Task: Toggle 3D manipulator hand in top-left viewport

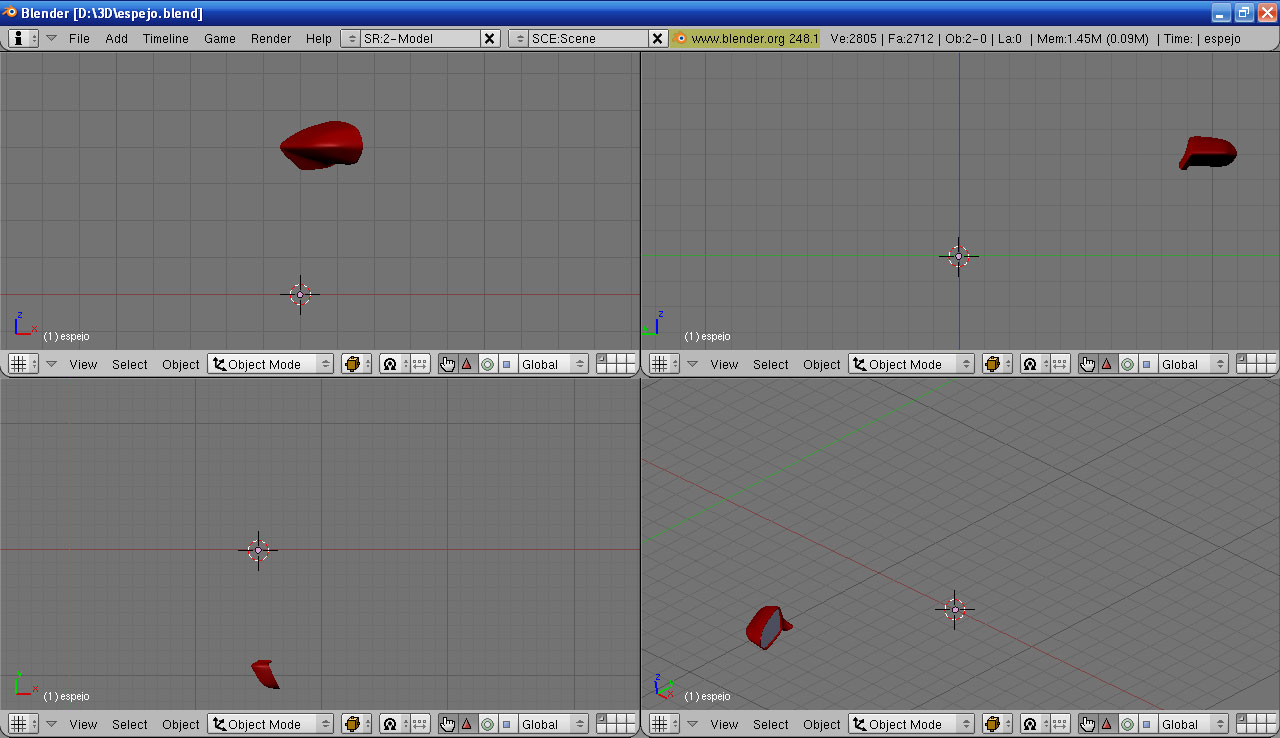Action: [x=447, y=364]
